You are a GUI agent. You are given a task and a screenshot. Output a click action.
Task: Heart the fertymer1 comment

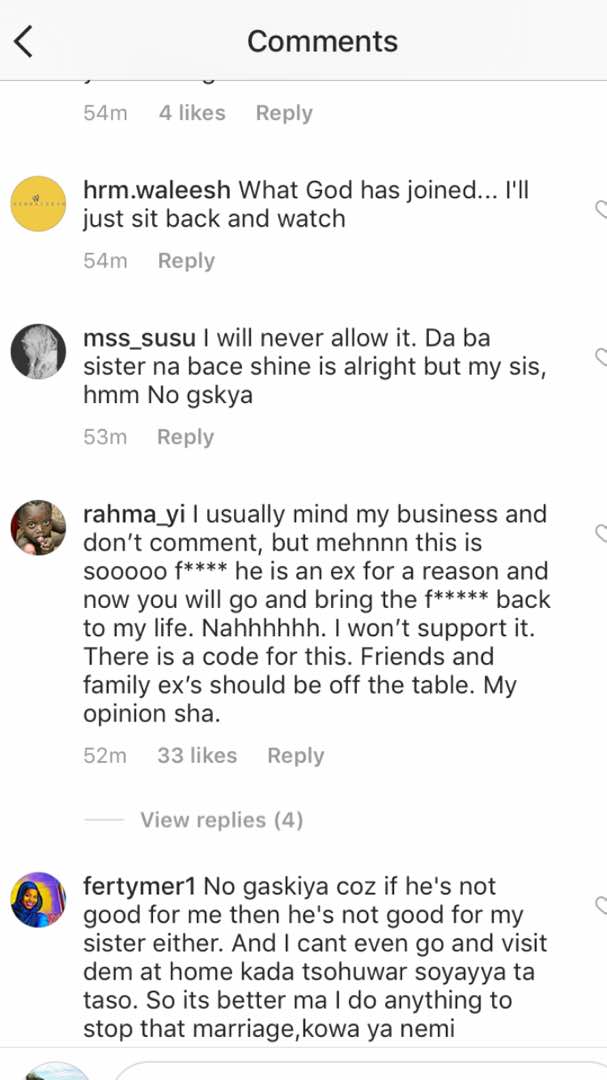601,905
